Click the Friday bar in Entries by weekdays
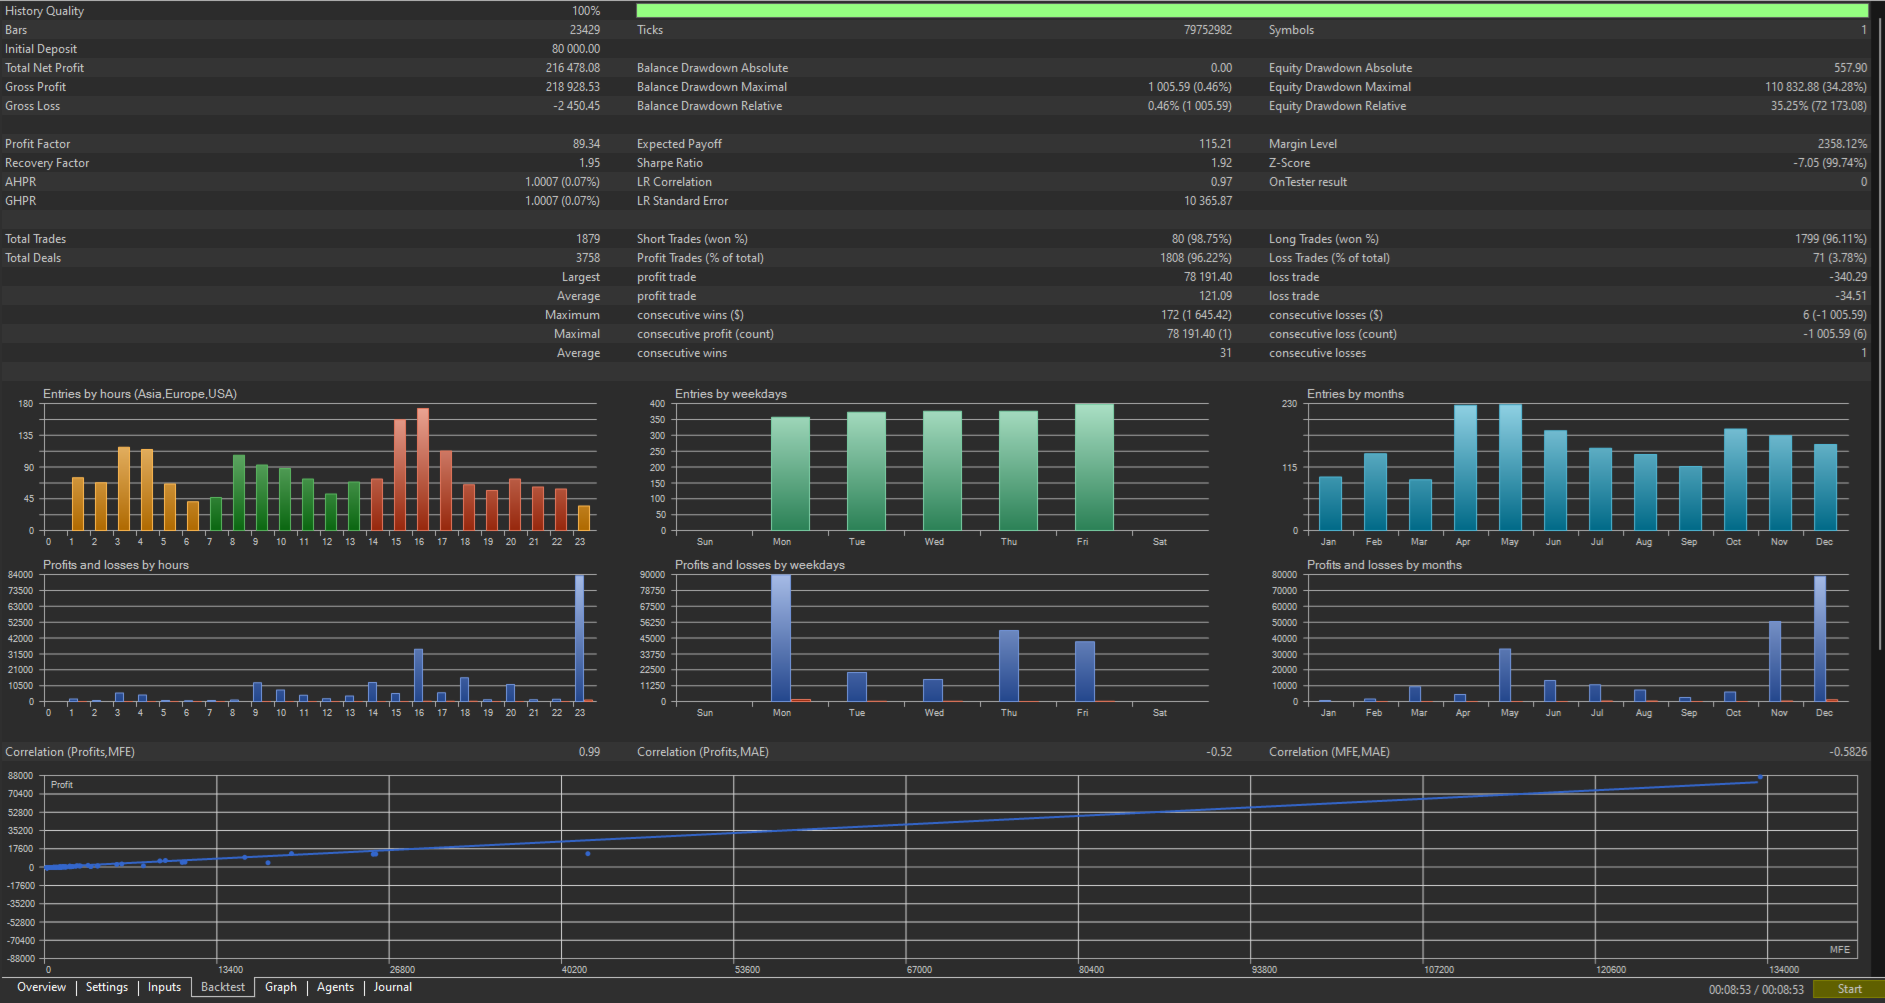Screen dimensions: 1885x1003 [x=1094, y=467]
